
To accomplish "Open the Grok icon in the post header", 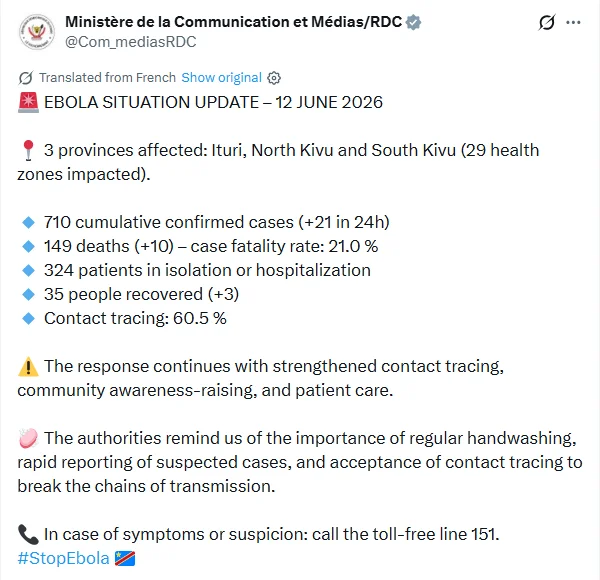I will [546, 23].
